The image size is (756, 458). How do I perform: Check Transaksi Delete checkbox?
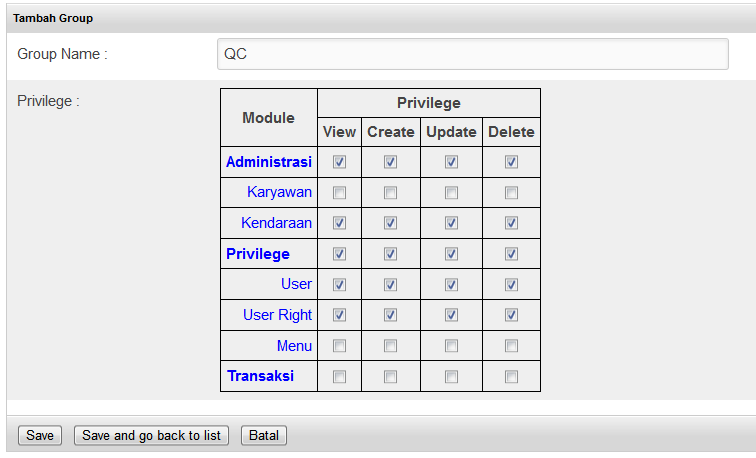coord(512,377)
